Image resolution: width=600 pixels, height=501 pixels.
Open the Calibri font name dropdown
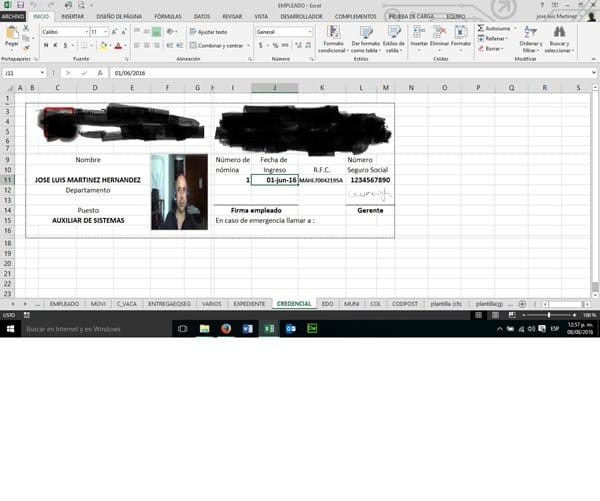[x=86, y=32]
